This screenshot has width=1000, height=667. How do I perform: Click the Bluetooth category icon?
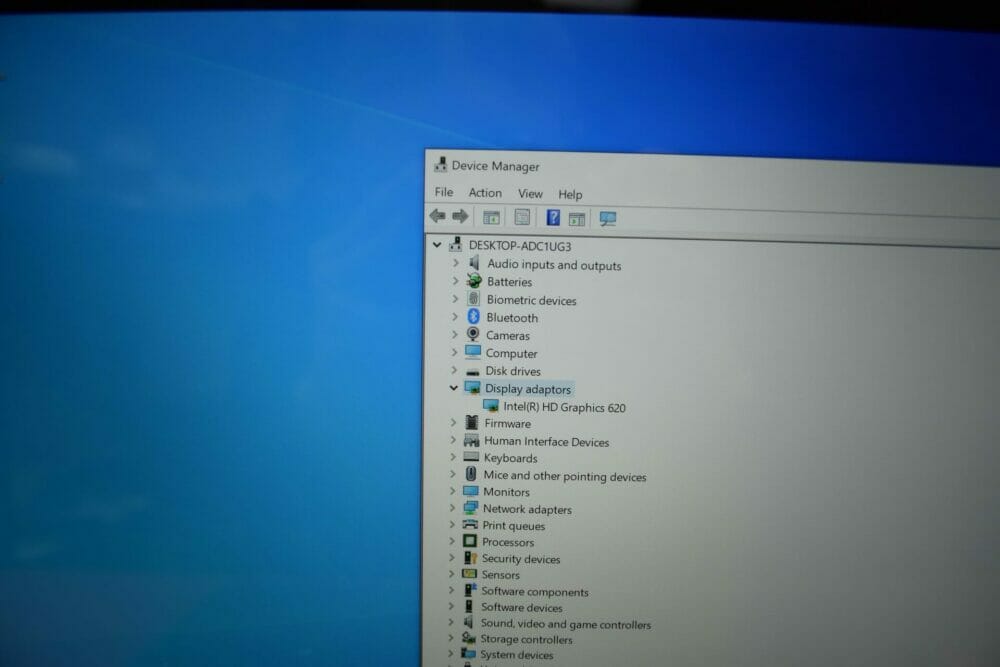coord(473,316)
